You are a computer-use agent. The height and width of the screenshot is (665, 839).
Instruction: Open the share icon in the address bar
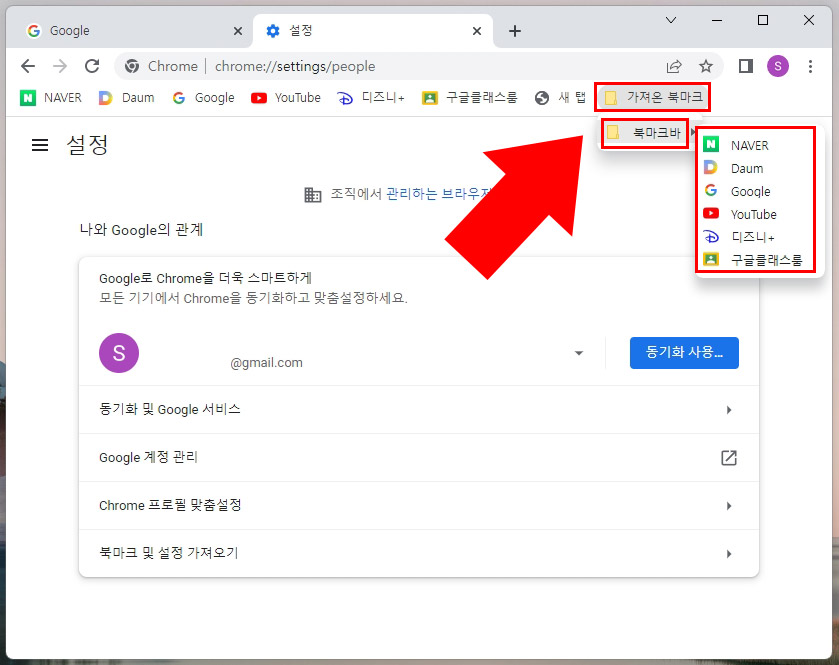[675, 65]
